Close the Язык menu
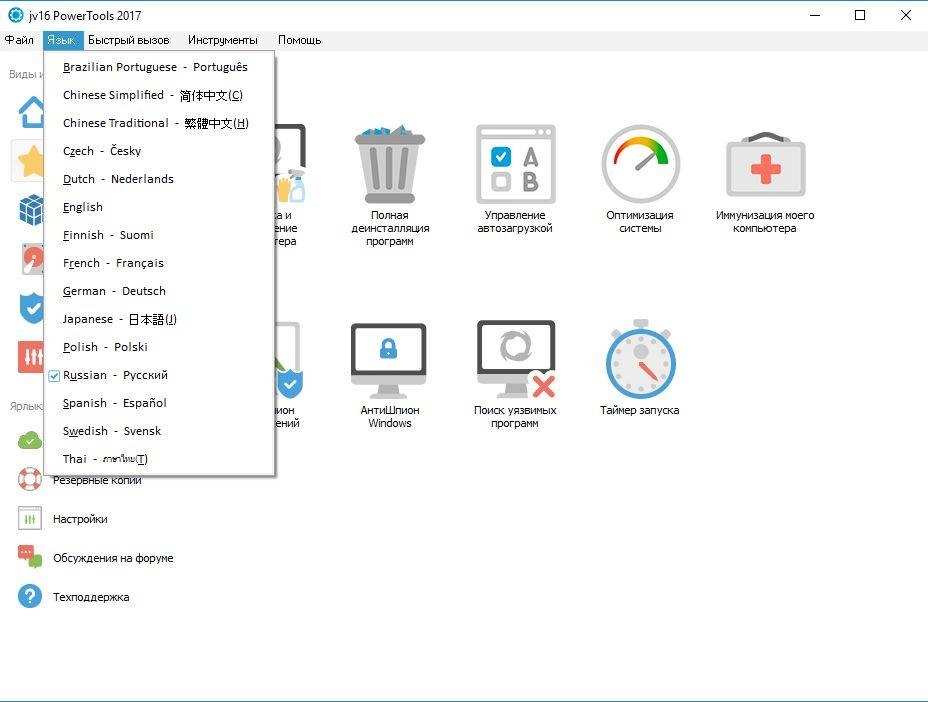928x702 pixels. (63, 40)
